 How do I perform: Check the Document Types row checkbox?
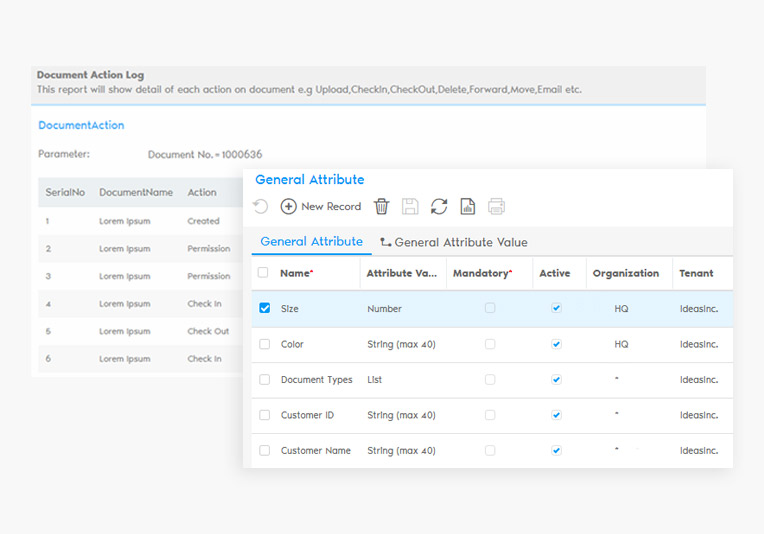264,380
